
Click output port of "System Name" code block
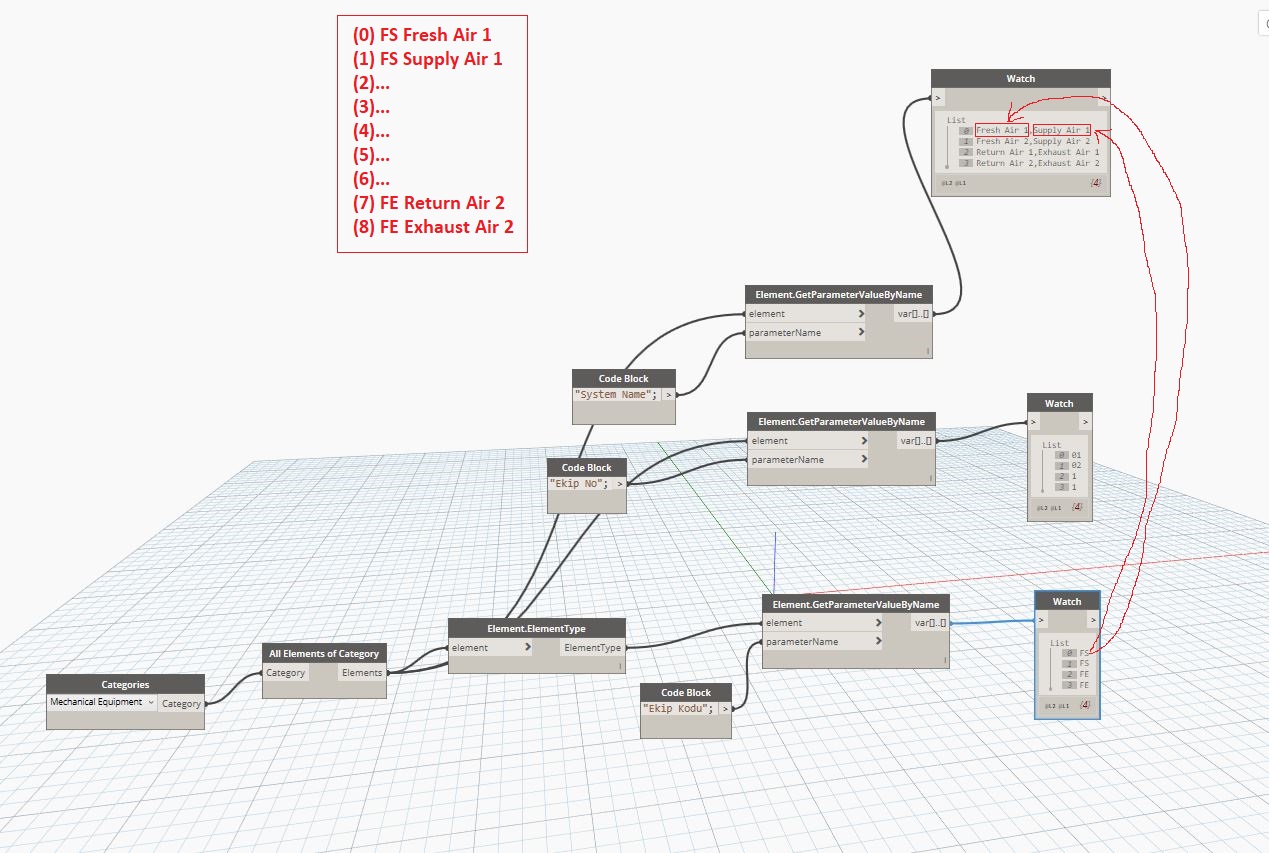(669, 394)
